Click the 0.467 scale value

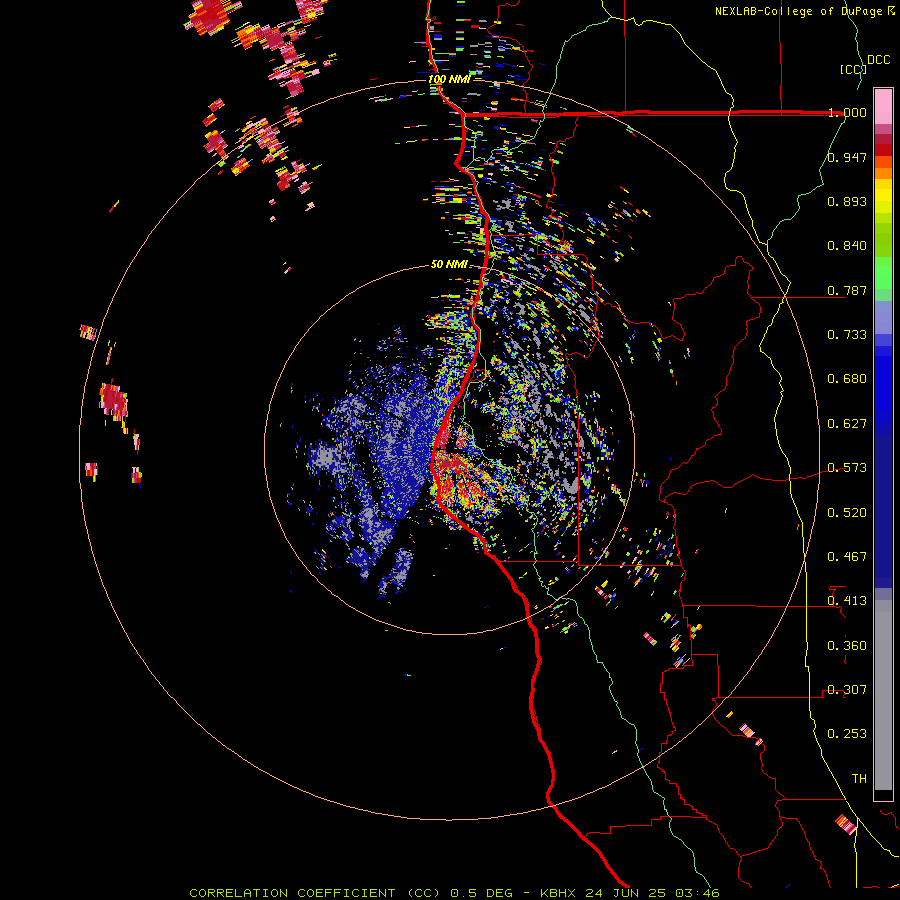point(847,556)
